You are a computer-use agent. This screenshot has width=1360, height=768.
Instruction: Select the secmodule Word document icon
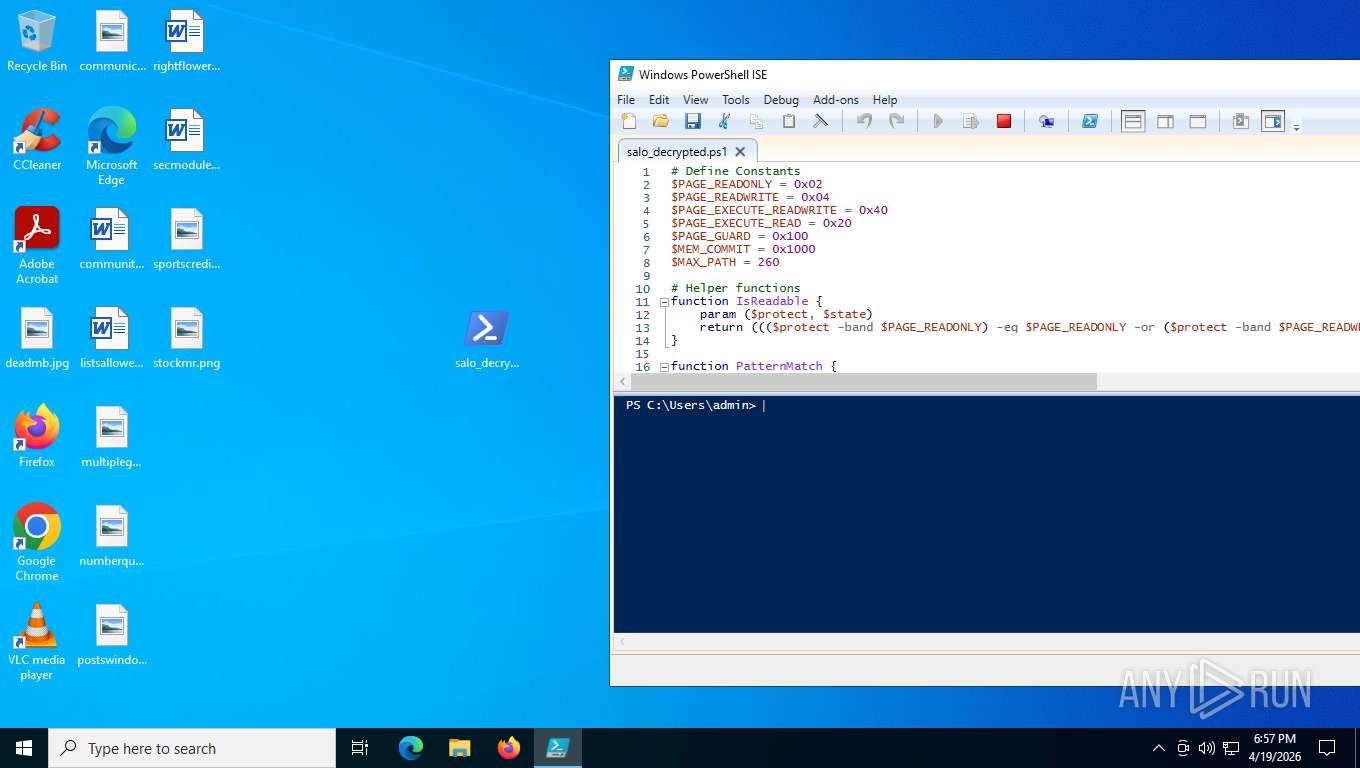coord(186,140)
